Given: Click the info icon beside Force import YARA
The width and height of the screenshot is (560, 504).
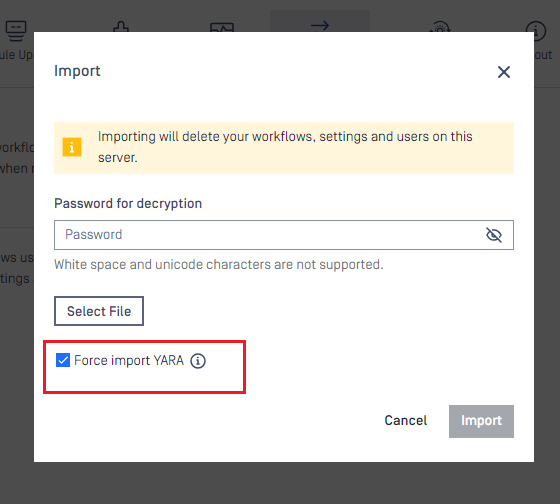Looking at the screenshot, I should [x=198, y=361].
